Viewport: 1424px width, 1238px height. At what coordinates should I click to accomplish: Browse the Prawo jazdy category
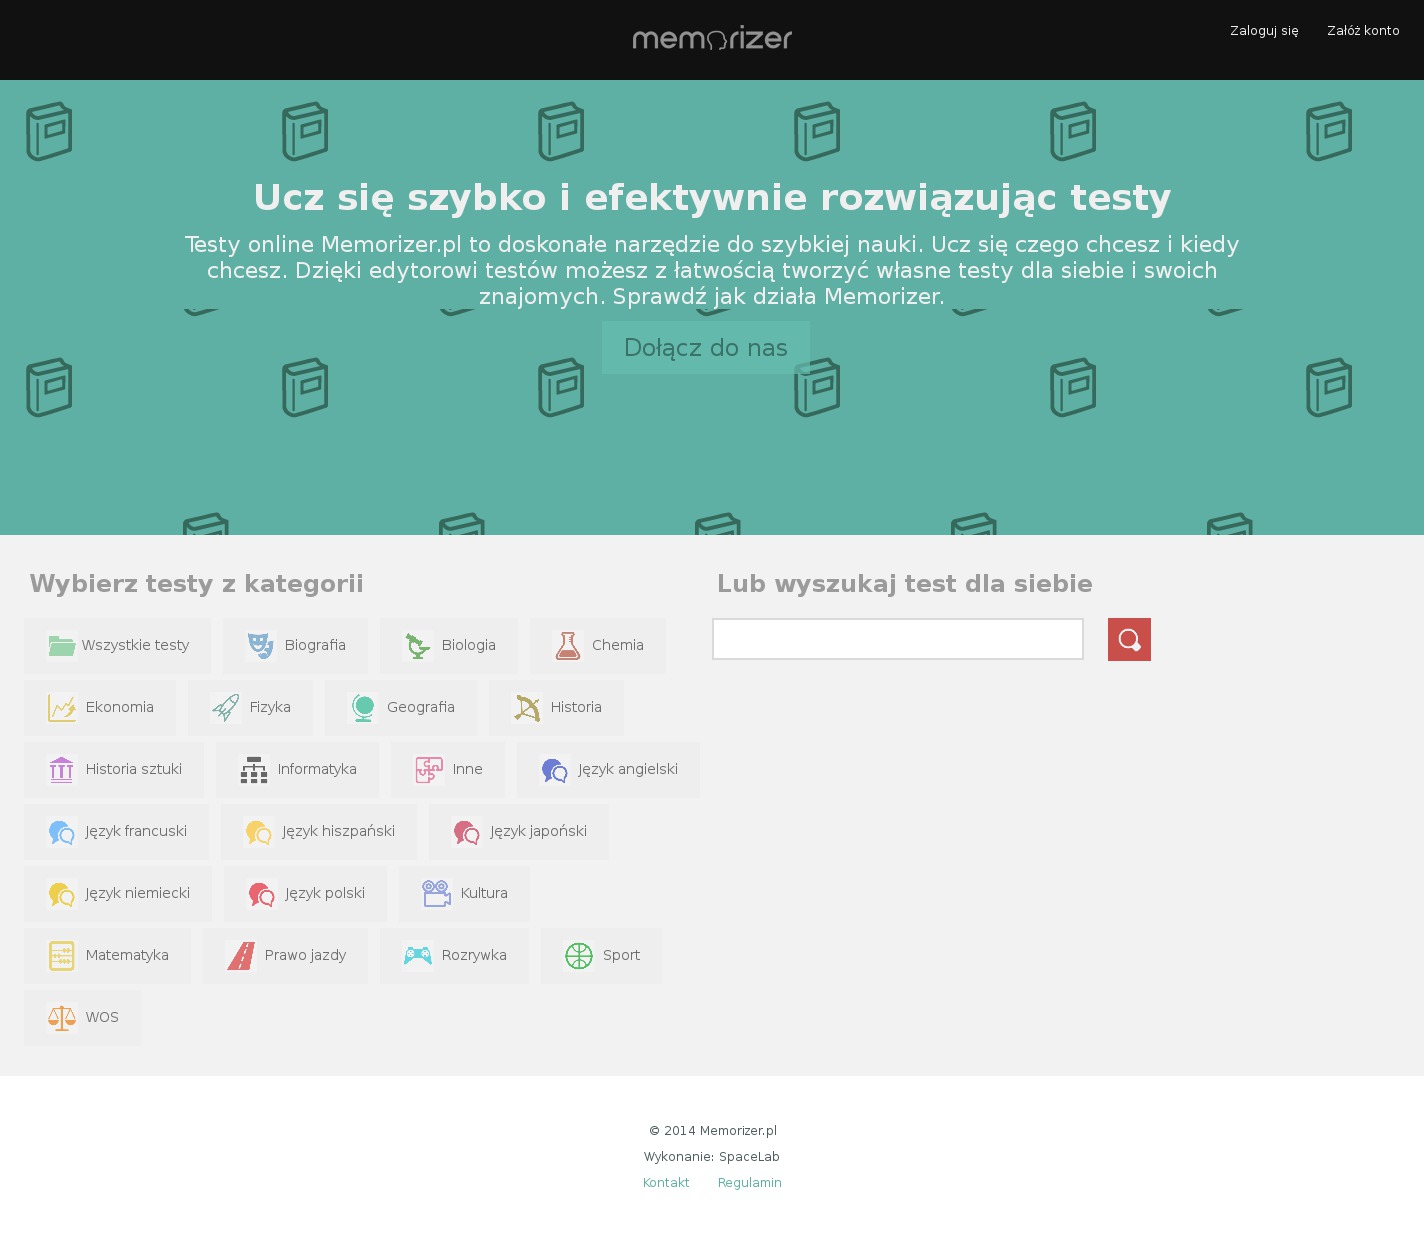[286, 956]
